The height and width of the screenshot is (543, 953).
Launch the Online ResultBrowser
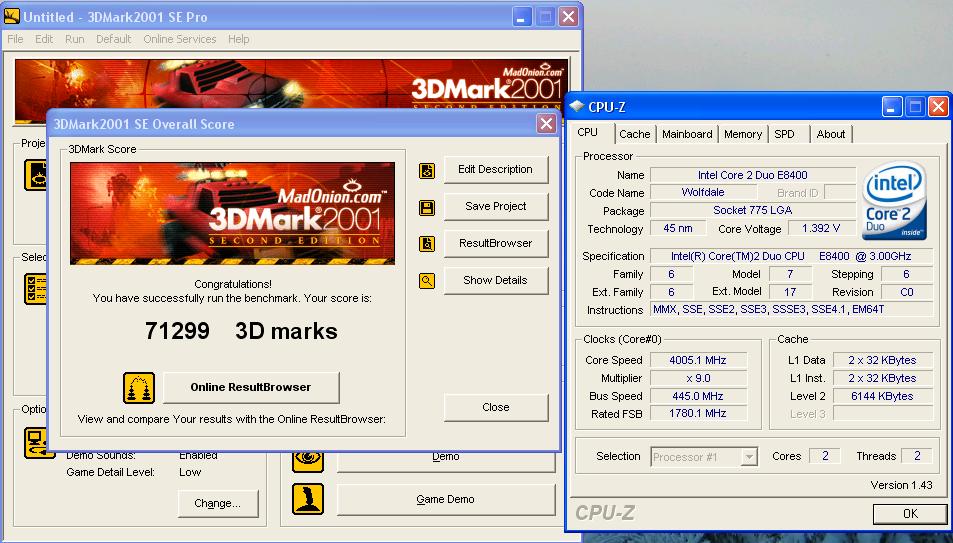[250, 387]
